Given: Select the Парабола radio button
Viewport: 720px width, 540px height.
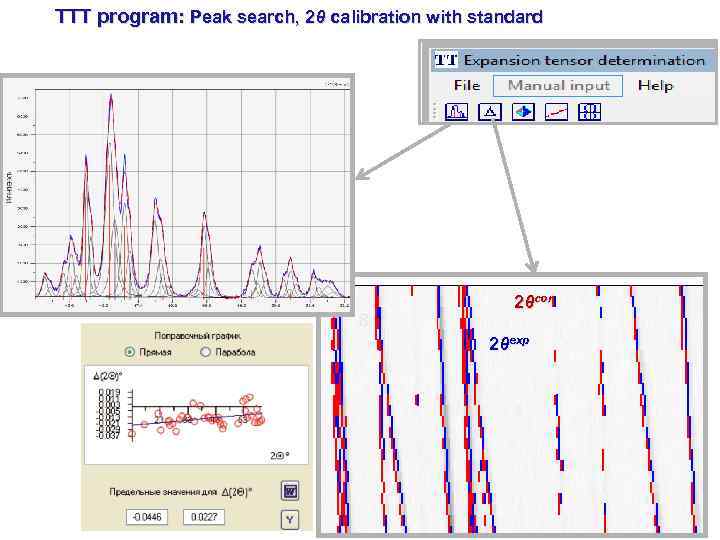Looking at the screenshot, I should point(205,352).
